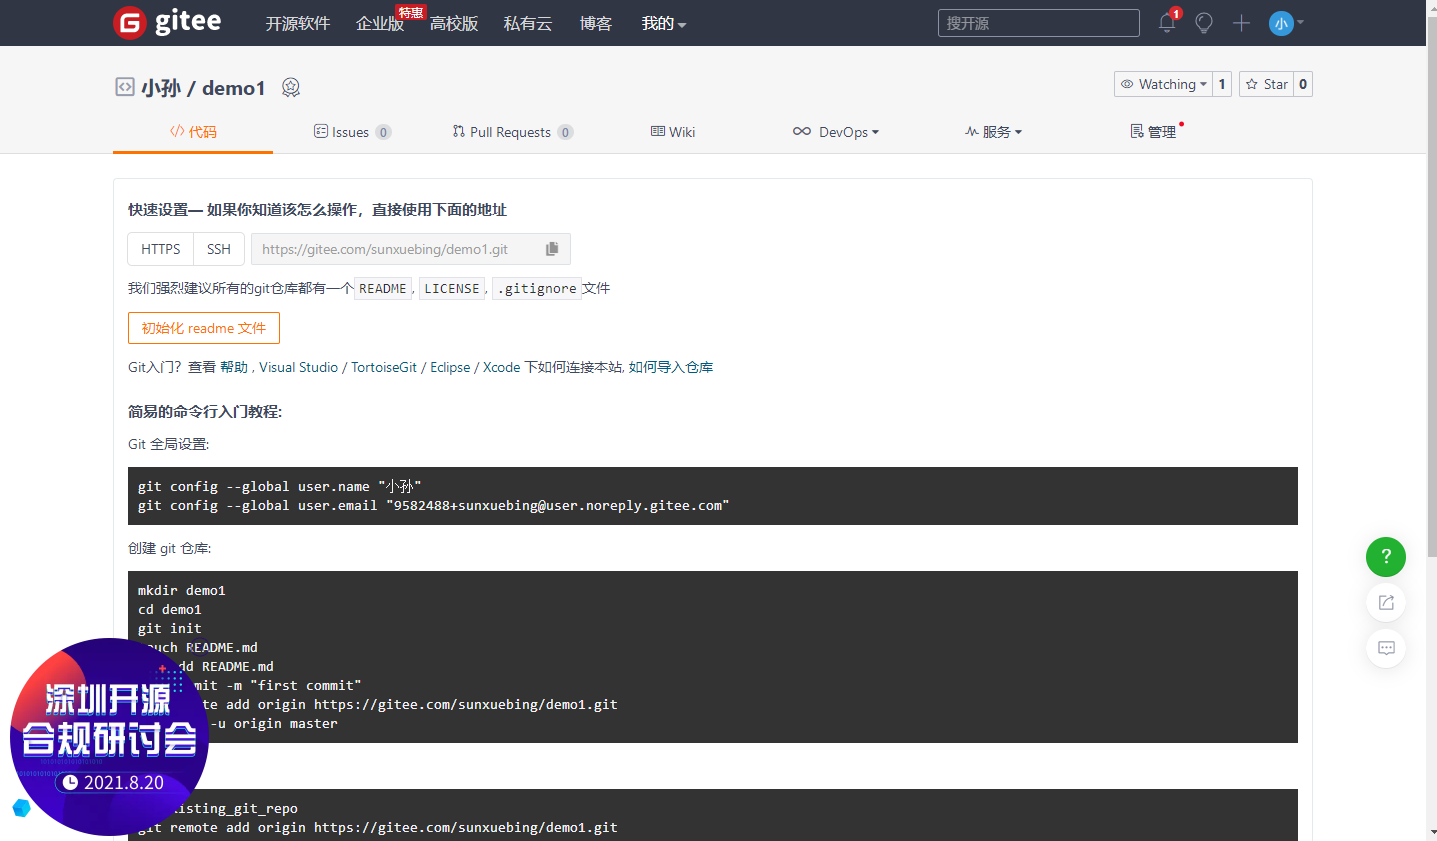This screenshot has height=841, width=1437.
Task: Click the 初始化 readme 文件 button
Action: (x=204, y=328)
